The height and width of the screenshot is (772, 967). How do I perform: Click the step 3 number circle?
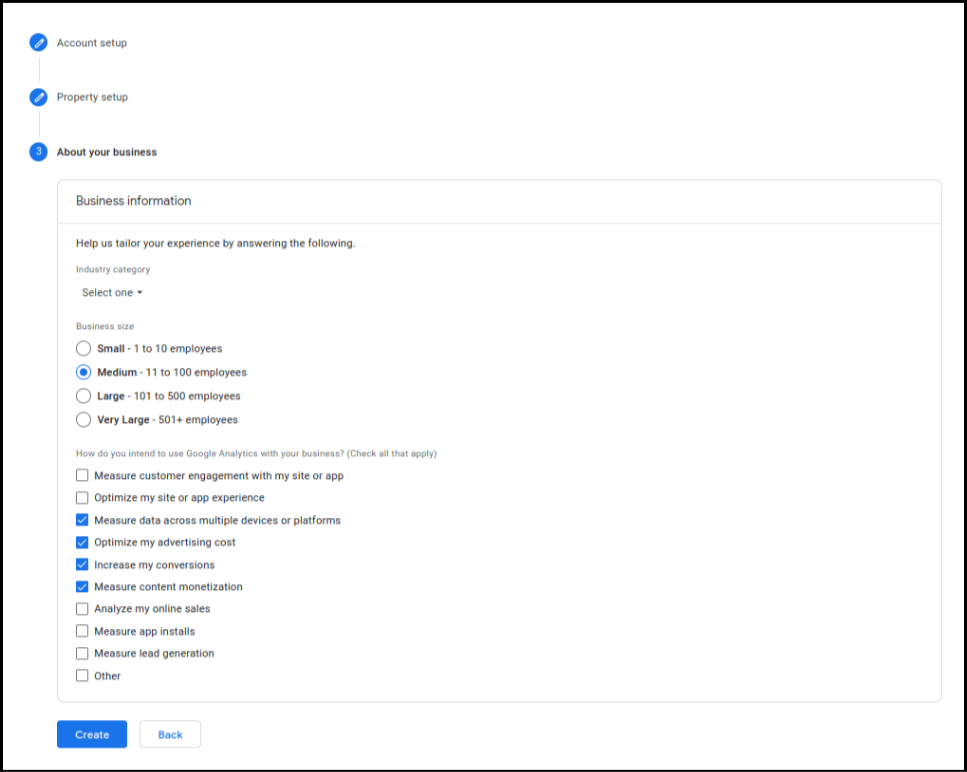[x=38, y=152]
